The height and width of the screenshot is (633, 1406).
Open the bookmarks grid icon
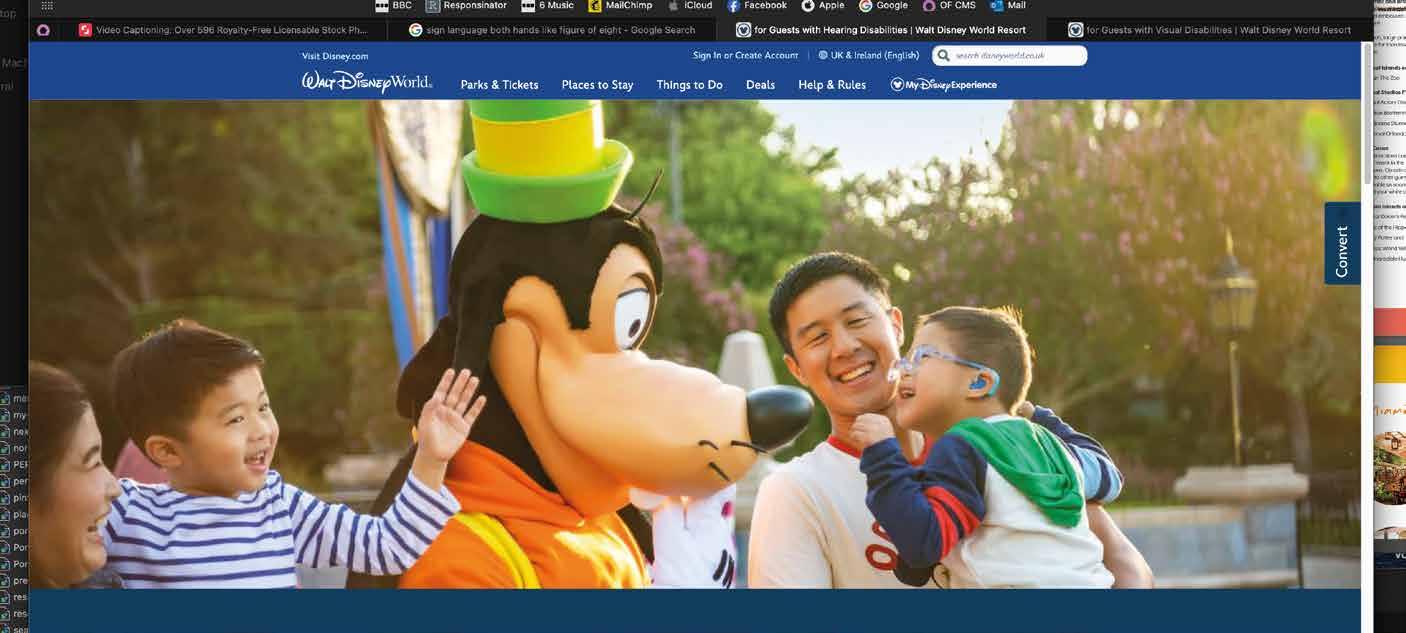[x=47, y=6]
